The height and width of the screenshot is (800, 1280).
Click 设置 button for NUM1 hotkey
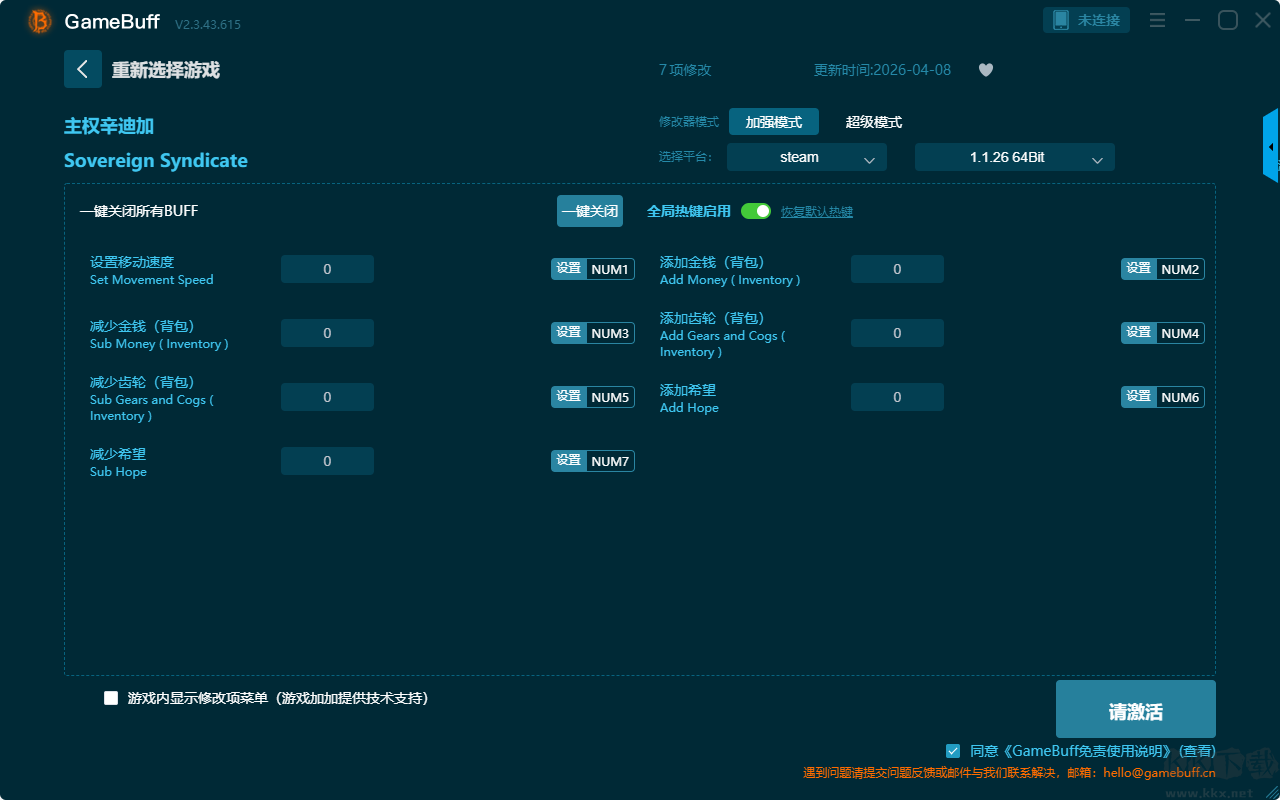click(x=569, y=269)
